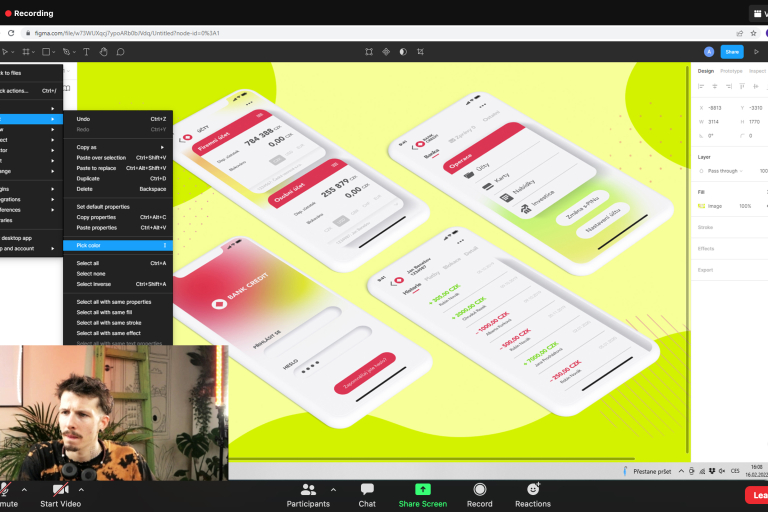768x512 pixels.
Task: Select Copy properties menu entry
Action: (96, 217)
